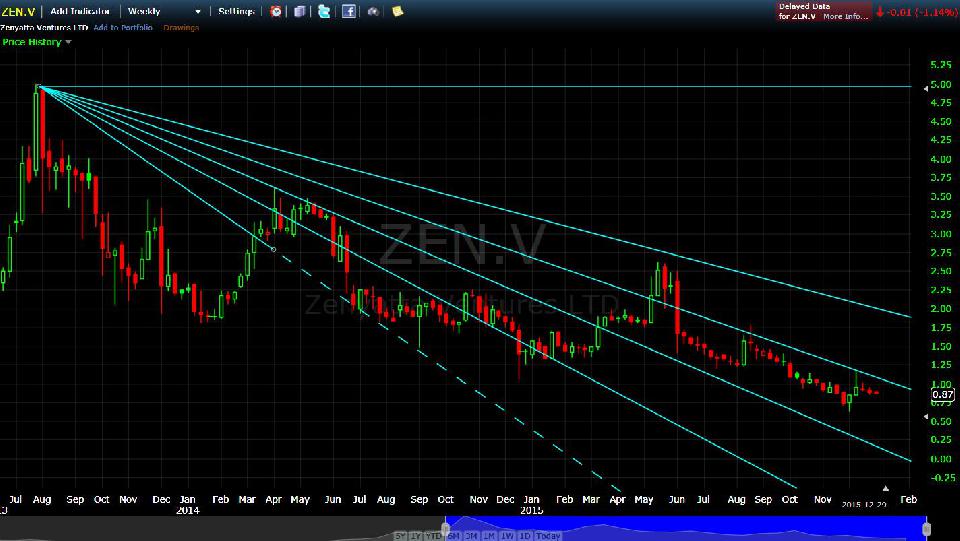Jump to Today in the range selector
This screenshot has width=960, height=541.
(547, 535)
